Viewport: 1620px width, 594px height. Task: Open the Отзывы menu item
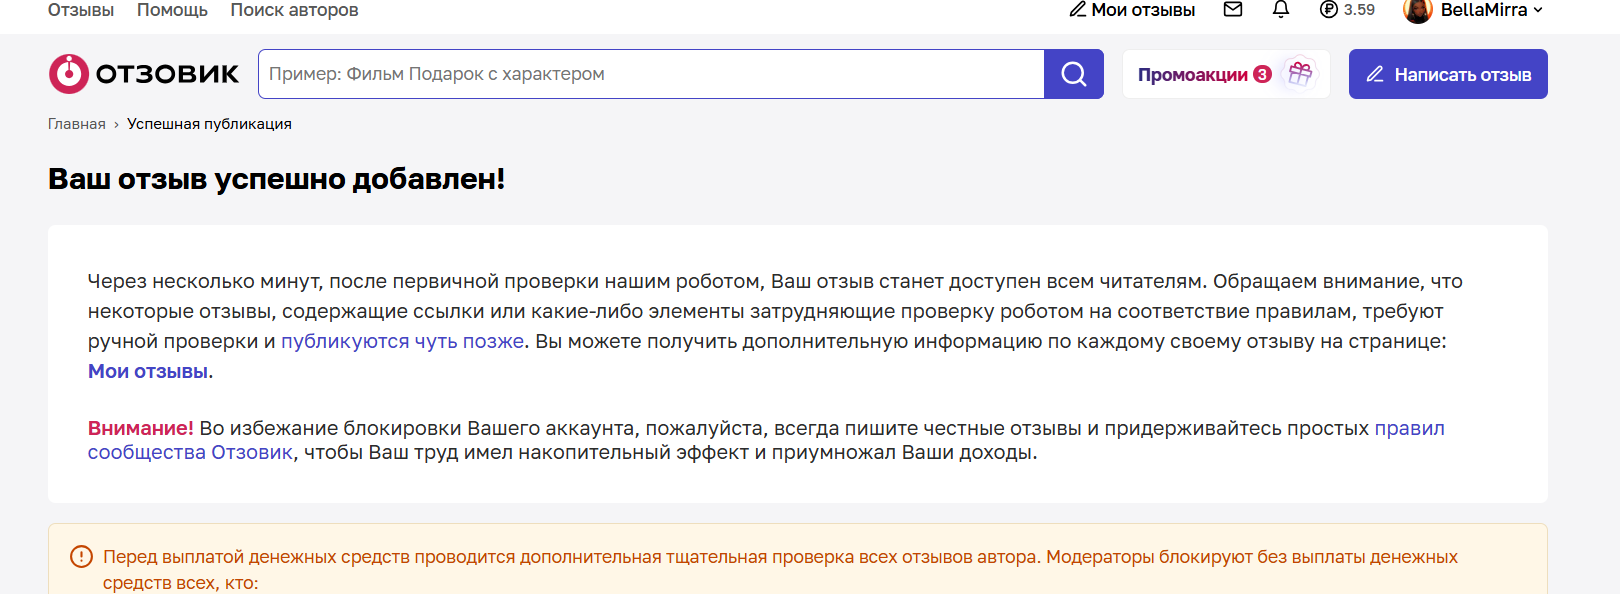tap(81, 10)
